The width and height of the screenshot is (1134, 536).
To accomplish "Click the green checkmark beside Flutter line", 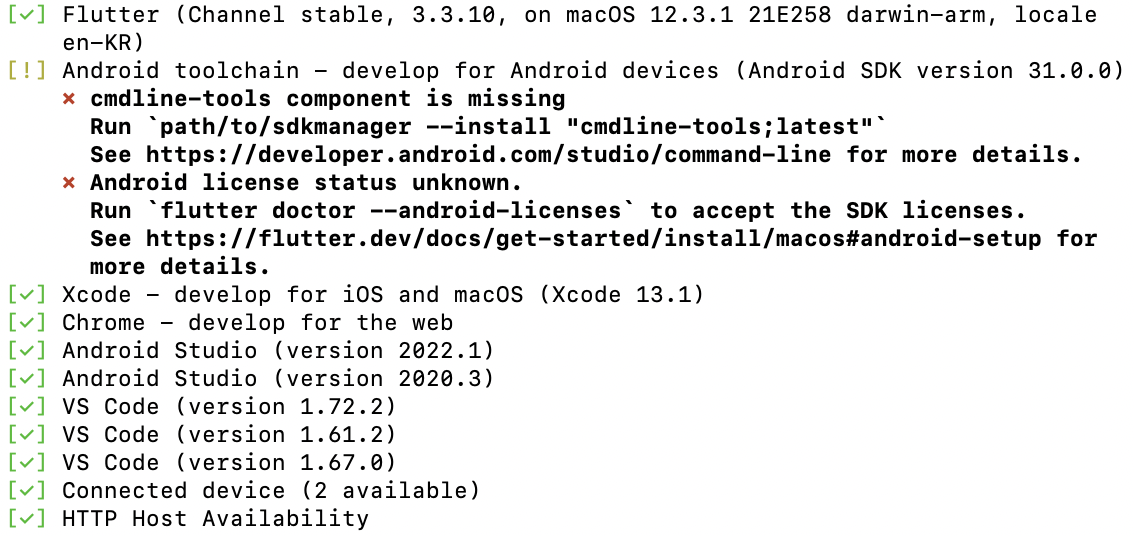I will coord(27,14).
